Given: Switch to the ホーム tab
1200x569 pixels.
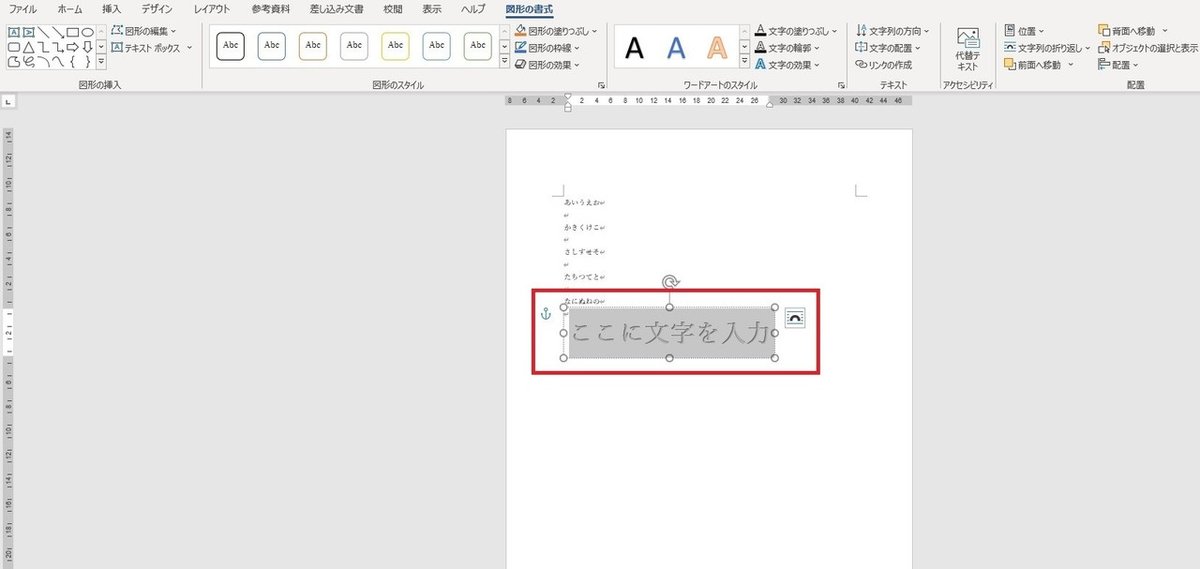Looking at the screenshot, I should (70, 9).
